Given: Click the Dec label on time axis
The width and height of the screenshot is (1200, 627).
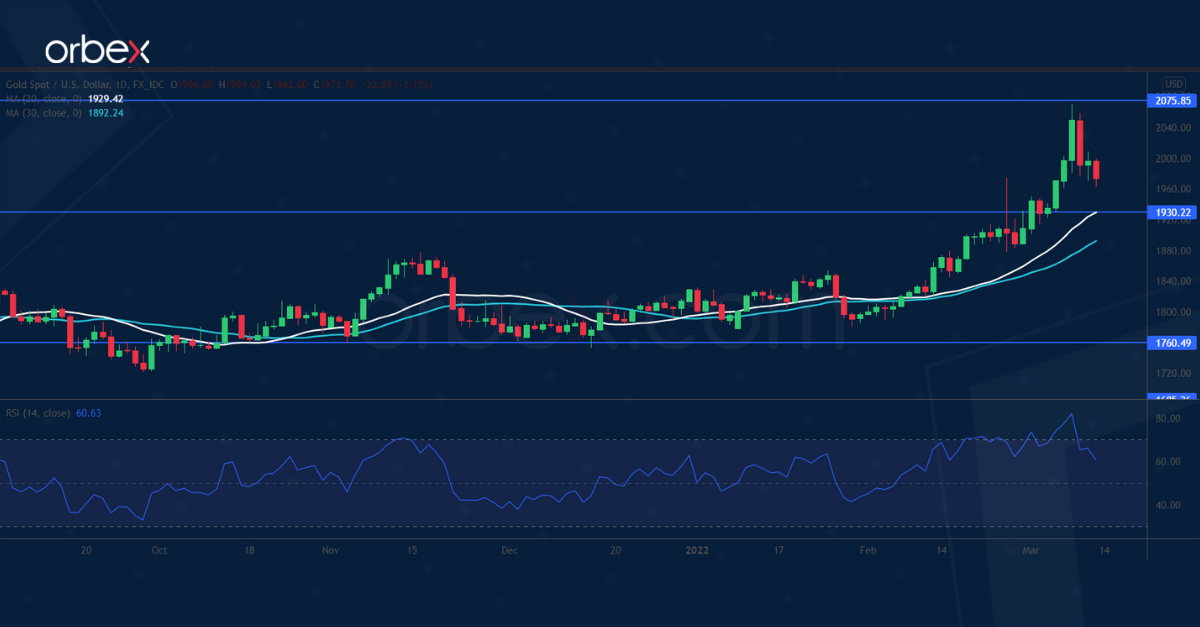Looking at the screenshot, I should (508, 550).
